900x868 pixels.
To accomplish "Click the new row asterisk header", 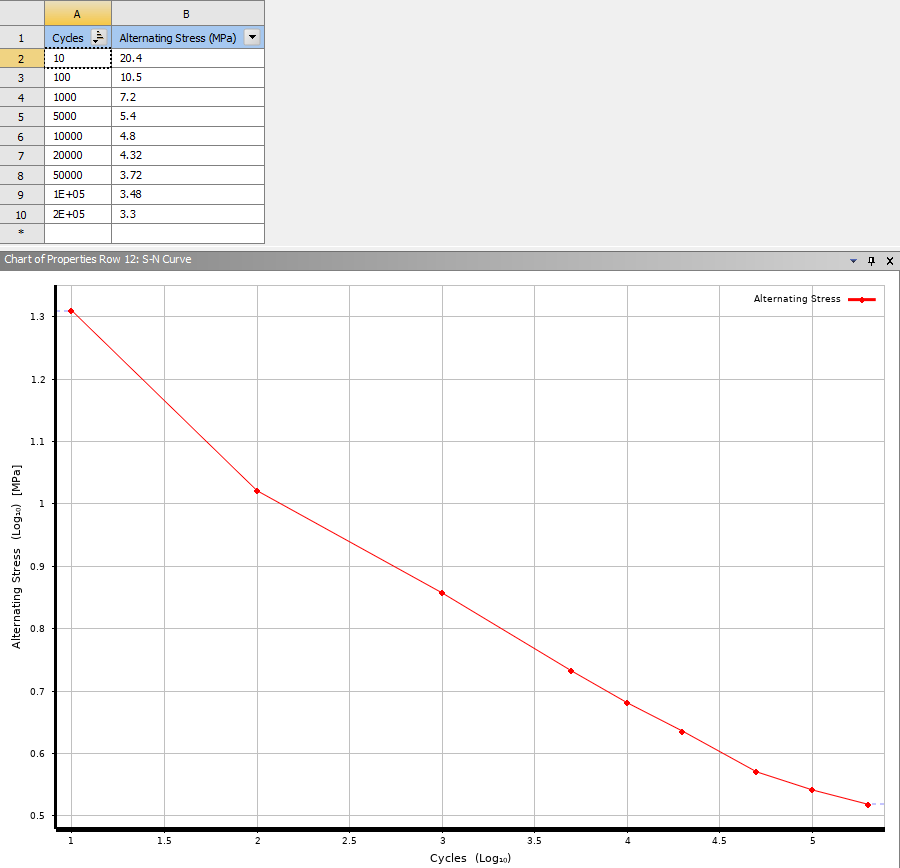I will pos(21,233).
